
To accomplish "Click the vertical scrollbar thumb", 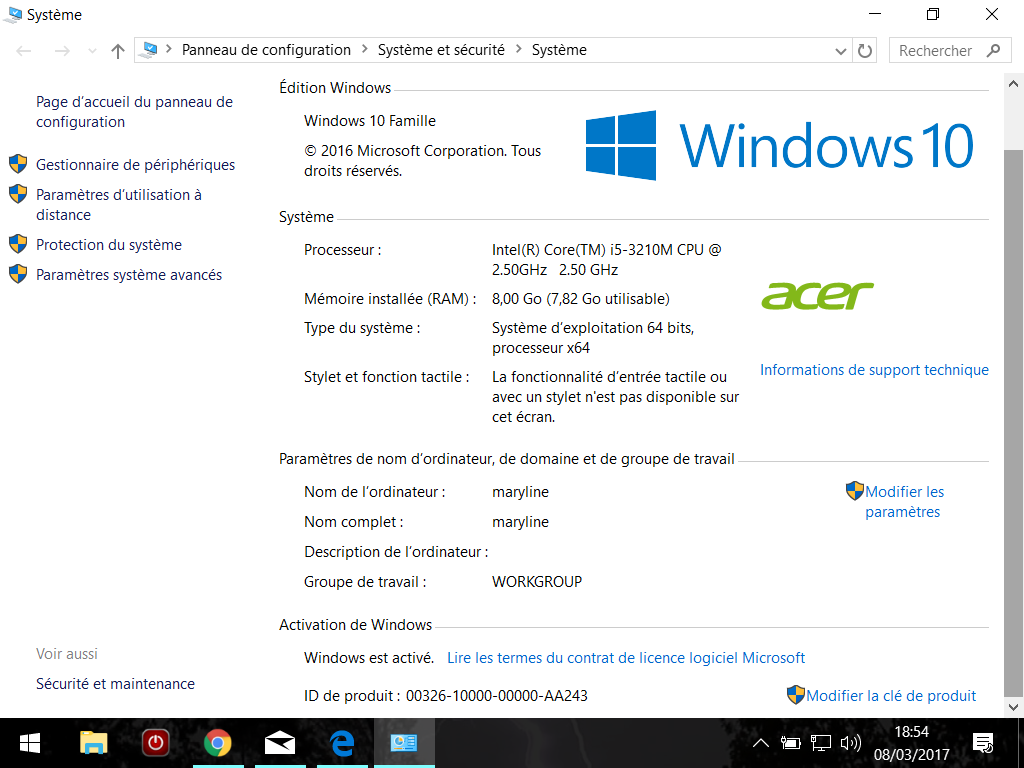I will [x=1013, y=423].
